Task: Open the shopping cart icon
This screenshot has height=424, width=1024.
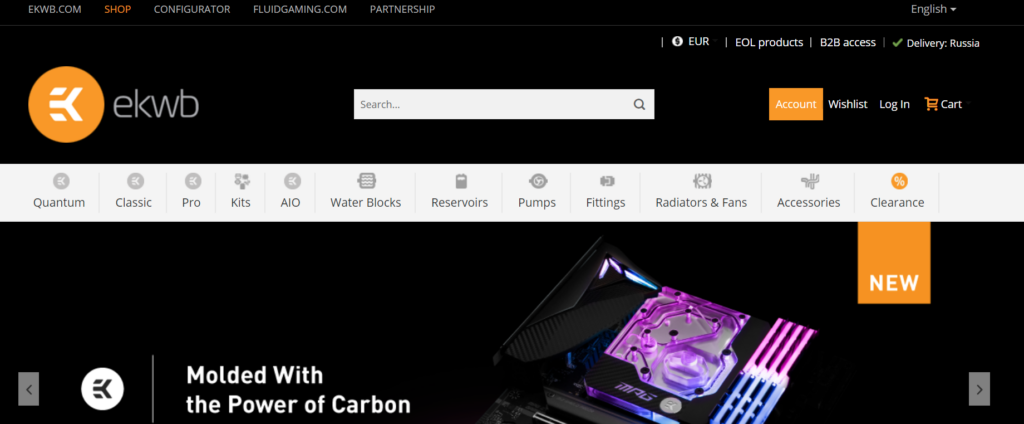Action: tap(931, 104)
